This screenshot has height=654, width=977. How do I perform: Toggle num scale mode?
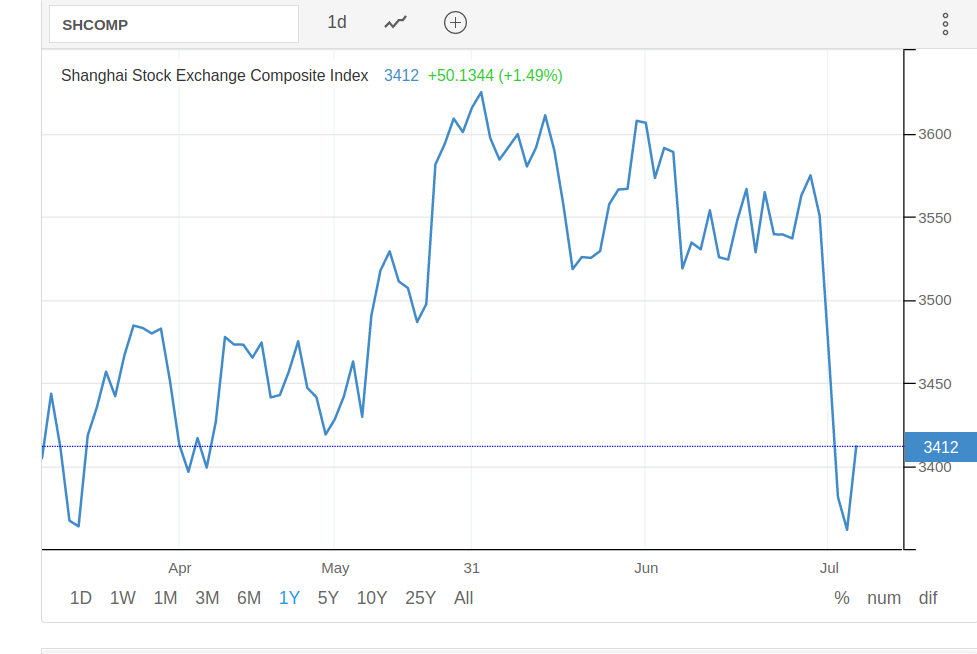884,598
